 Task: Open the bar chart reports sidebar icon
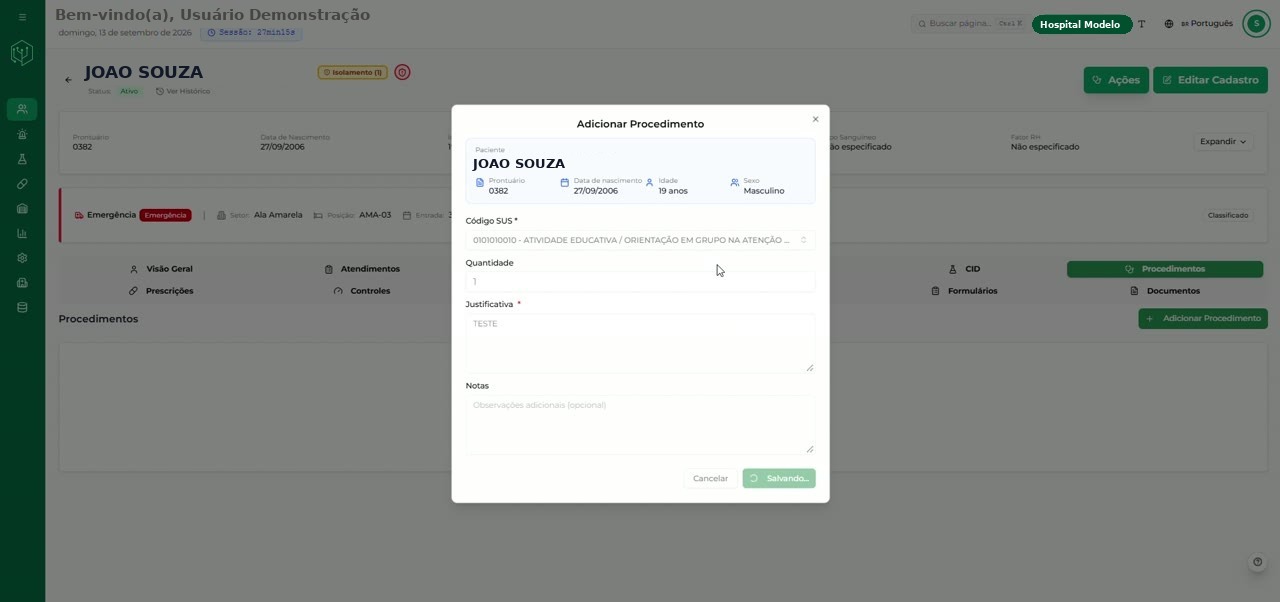(22, 233)
